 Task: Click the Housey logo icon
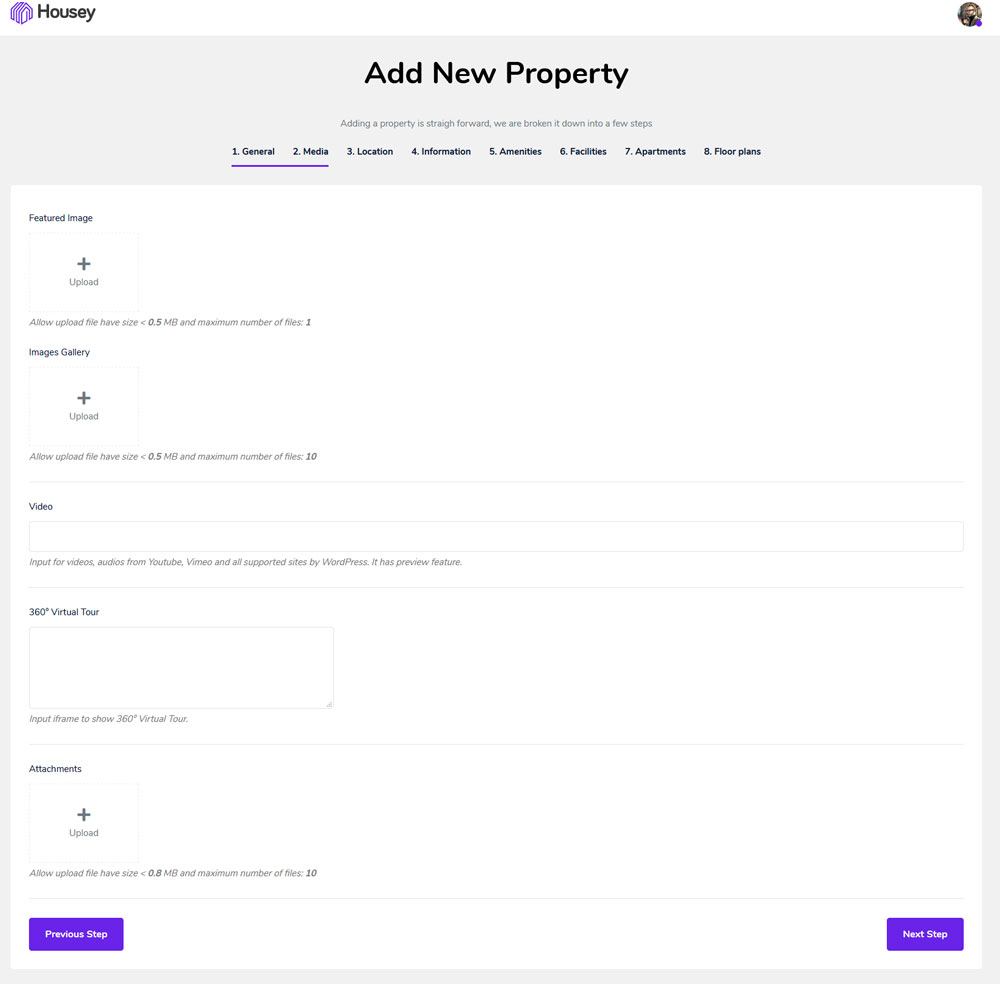(22, 13)
